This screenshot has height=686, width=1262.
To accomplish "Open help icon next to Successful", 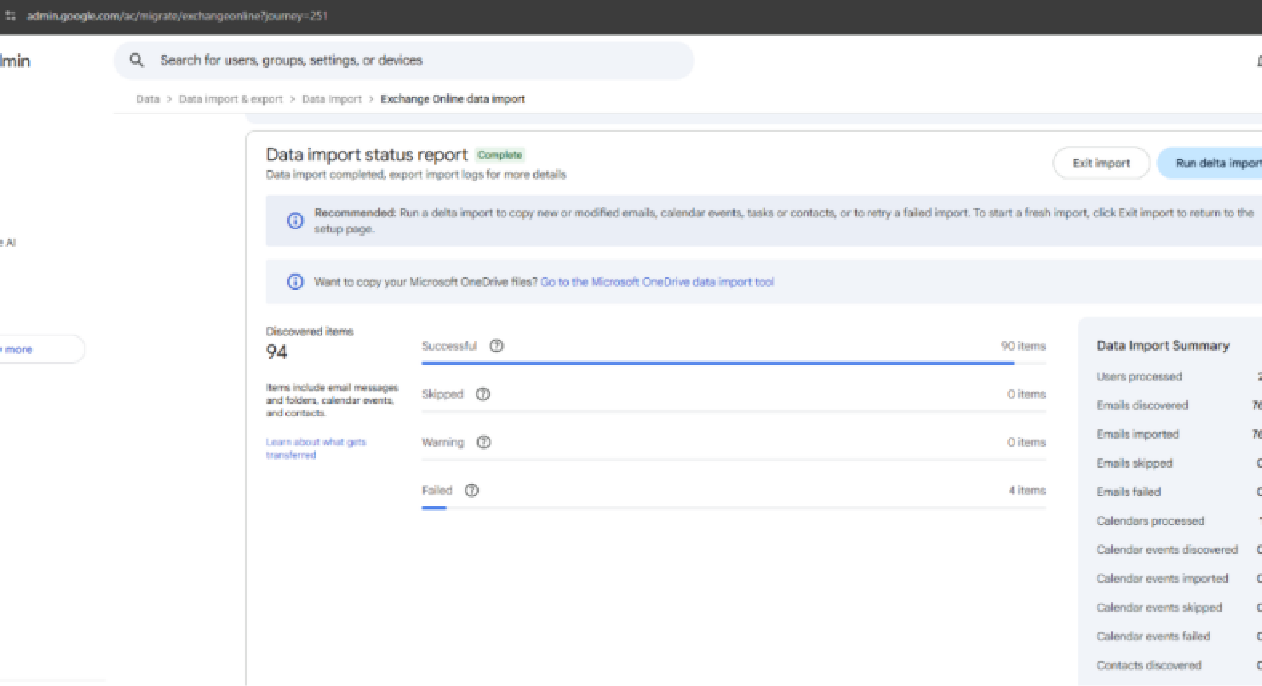I will 497,346.
